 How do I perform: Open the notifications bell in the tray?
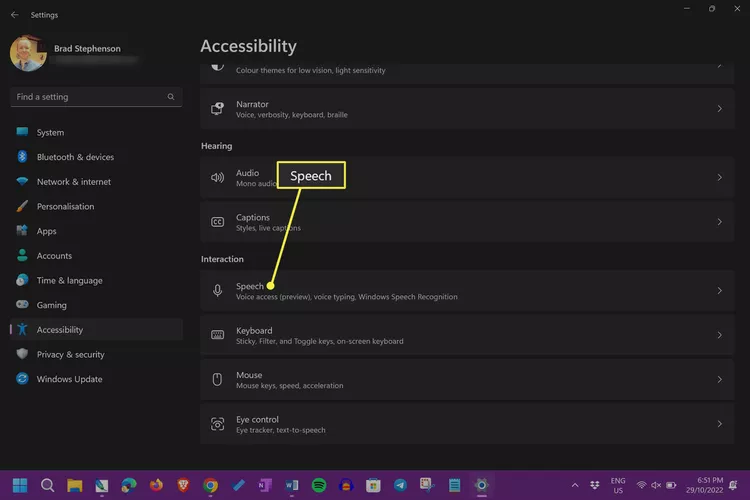pyautogui.click(x=733, y=485)
